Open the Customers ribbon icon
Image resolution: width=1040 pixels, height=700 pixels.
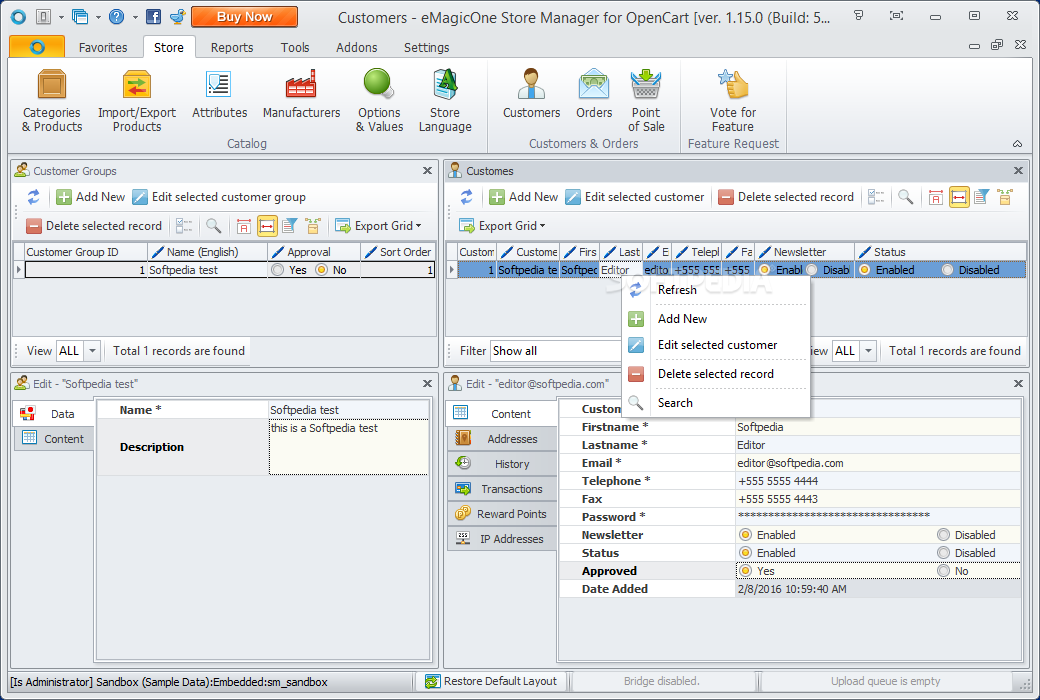coord(531,94)
